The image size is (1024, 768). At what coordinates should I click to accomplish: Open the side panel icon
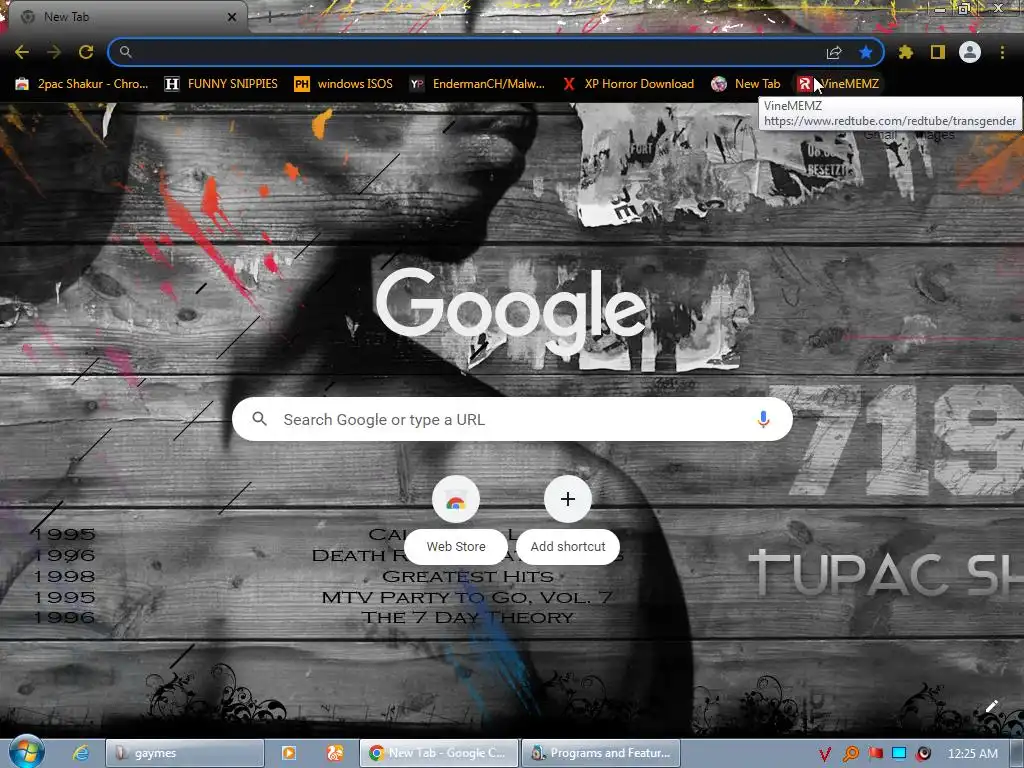pos(938,52)
